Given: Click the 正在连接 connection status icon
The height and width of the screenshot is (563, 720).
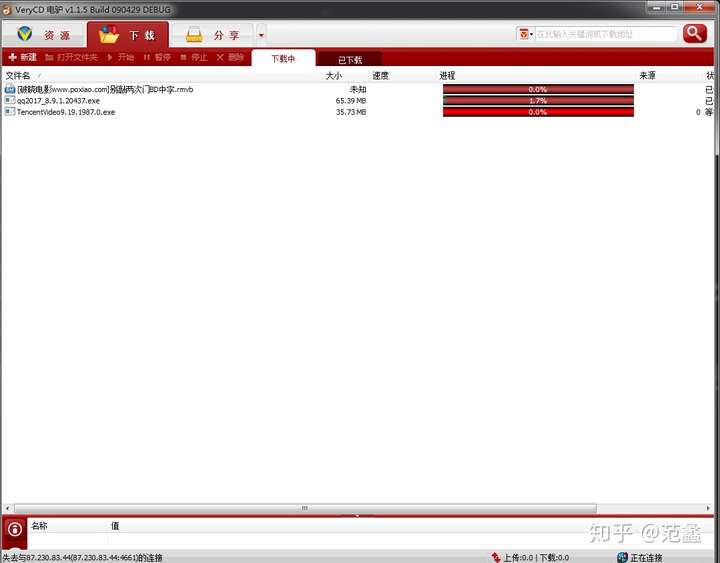Looking at the screenshot, I should [x=622, y=557].
